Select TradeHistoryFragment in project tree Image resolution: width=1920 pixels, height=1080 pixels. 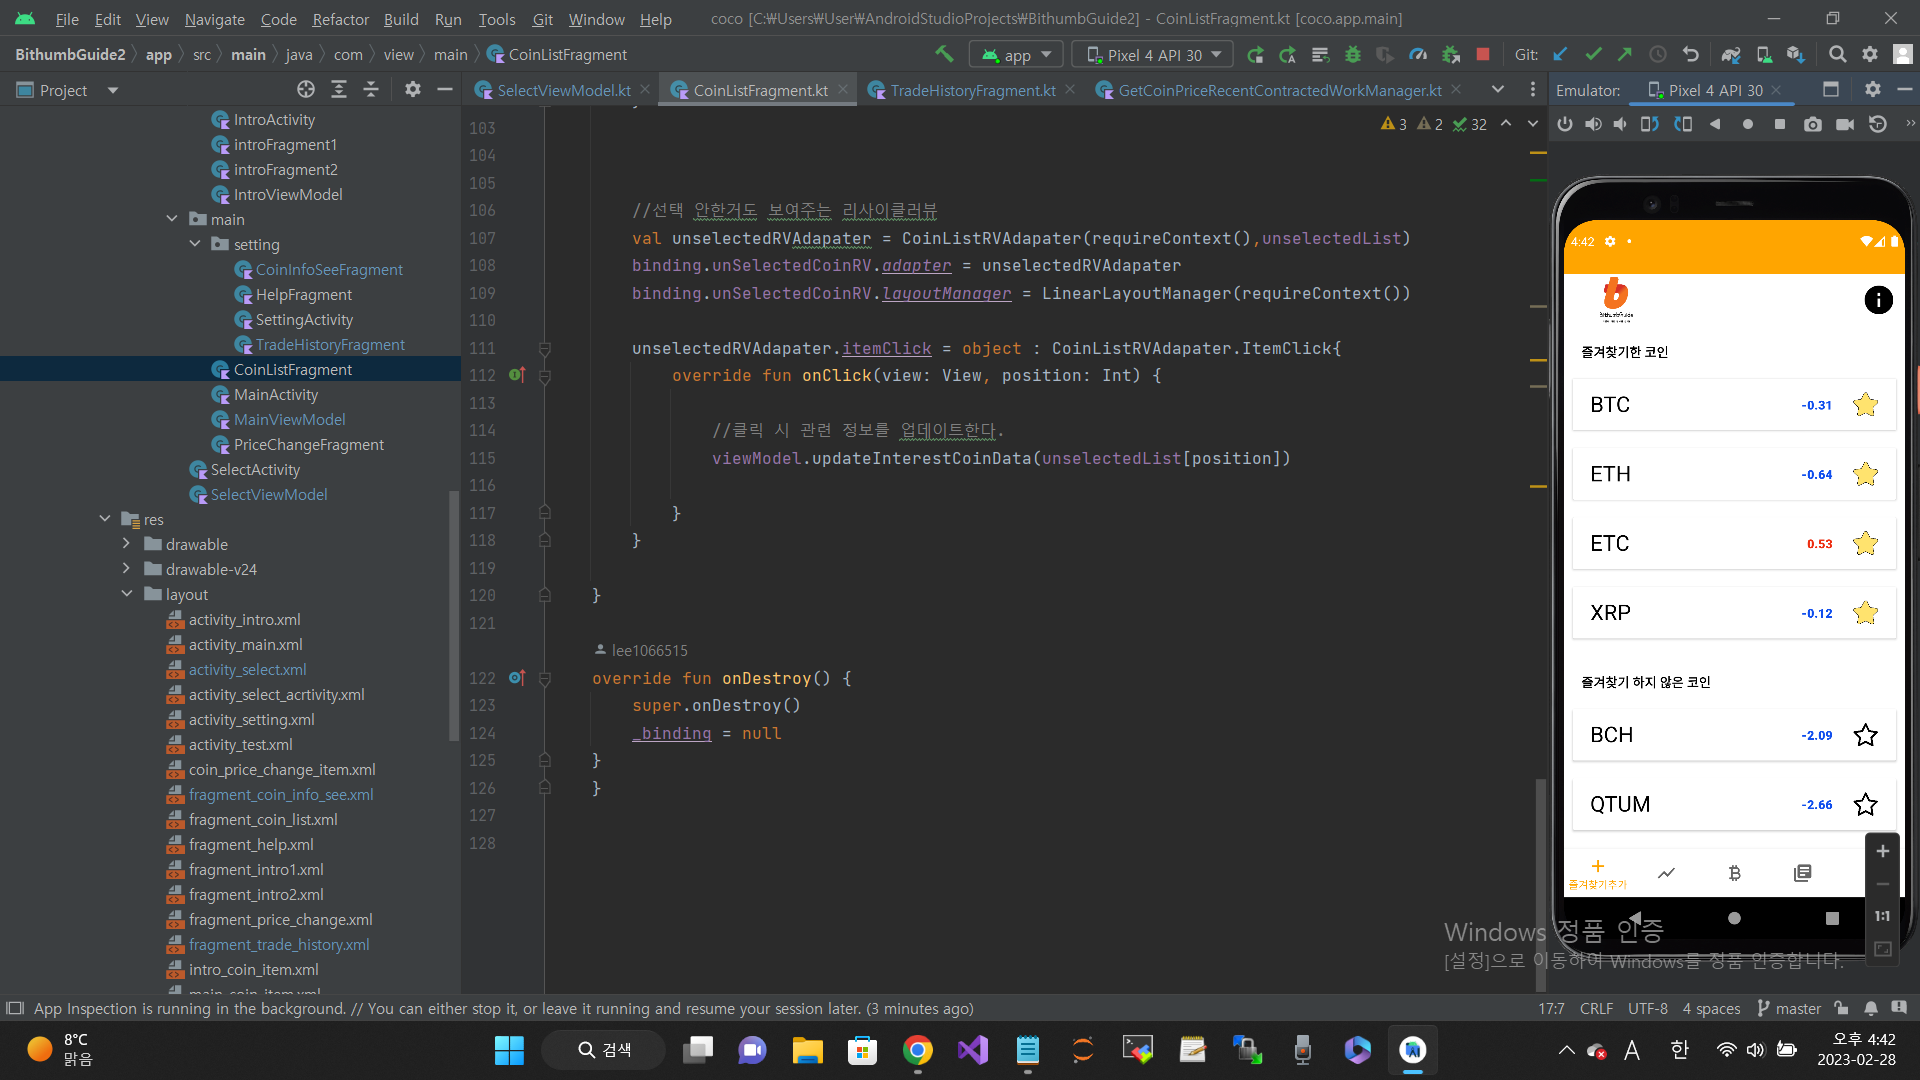(330, 344)
